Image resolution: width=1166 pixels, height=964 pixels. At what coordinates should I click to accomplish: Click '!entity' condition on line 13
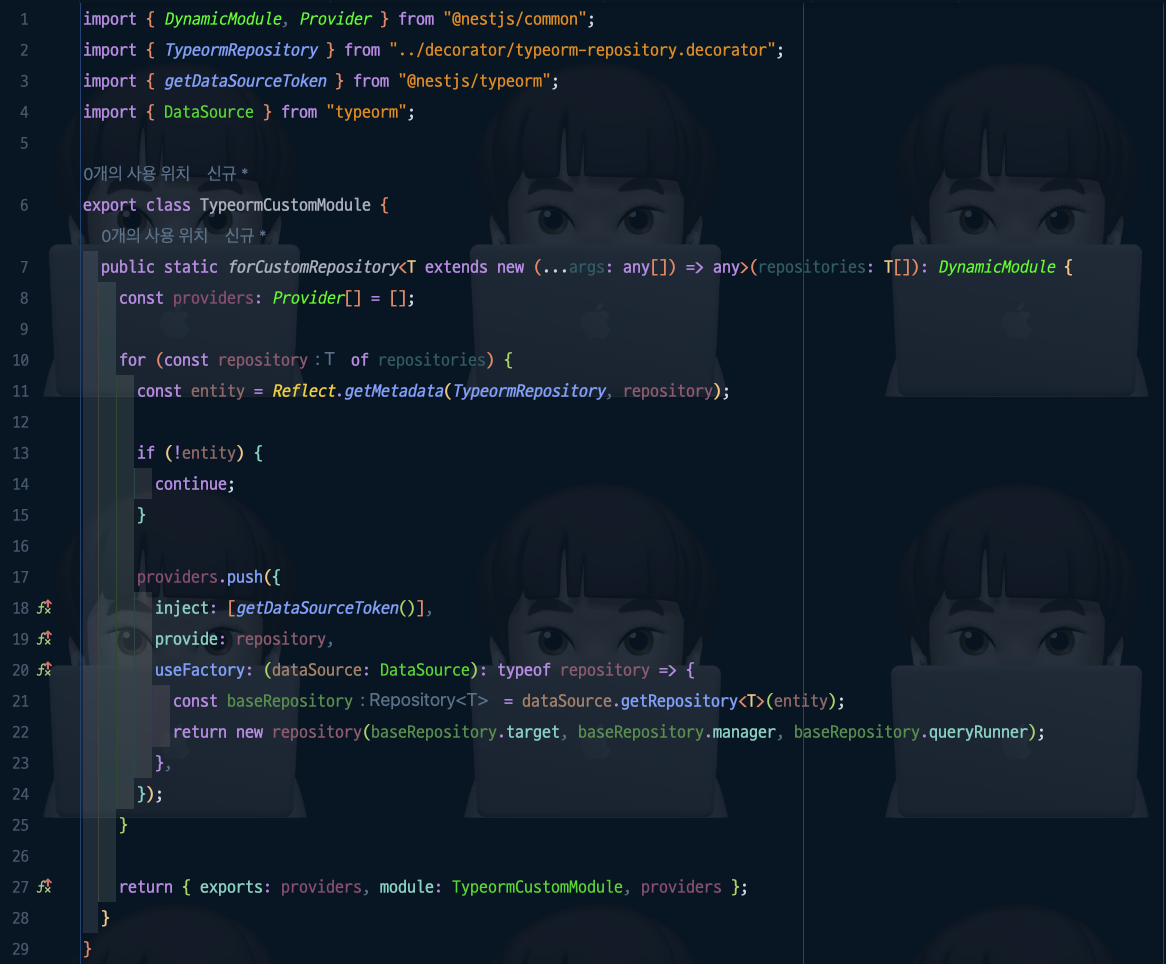(x=204, y=453)
